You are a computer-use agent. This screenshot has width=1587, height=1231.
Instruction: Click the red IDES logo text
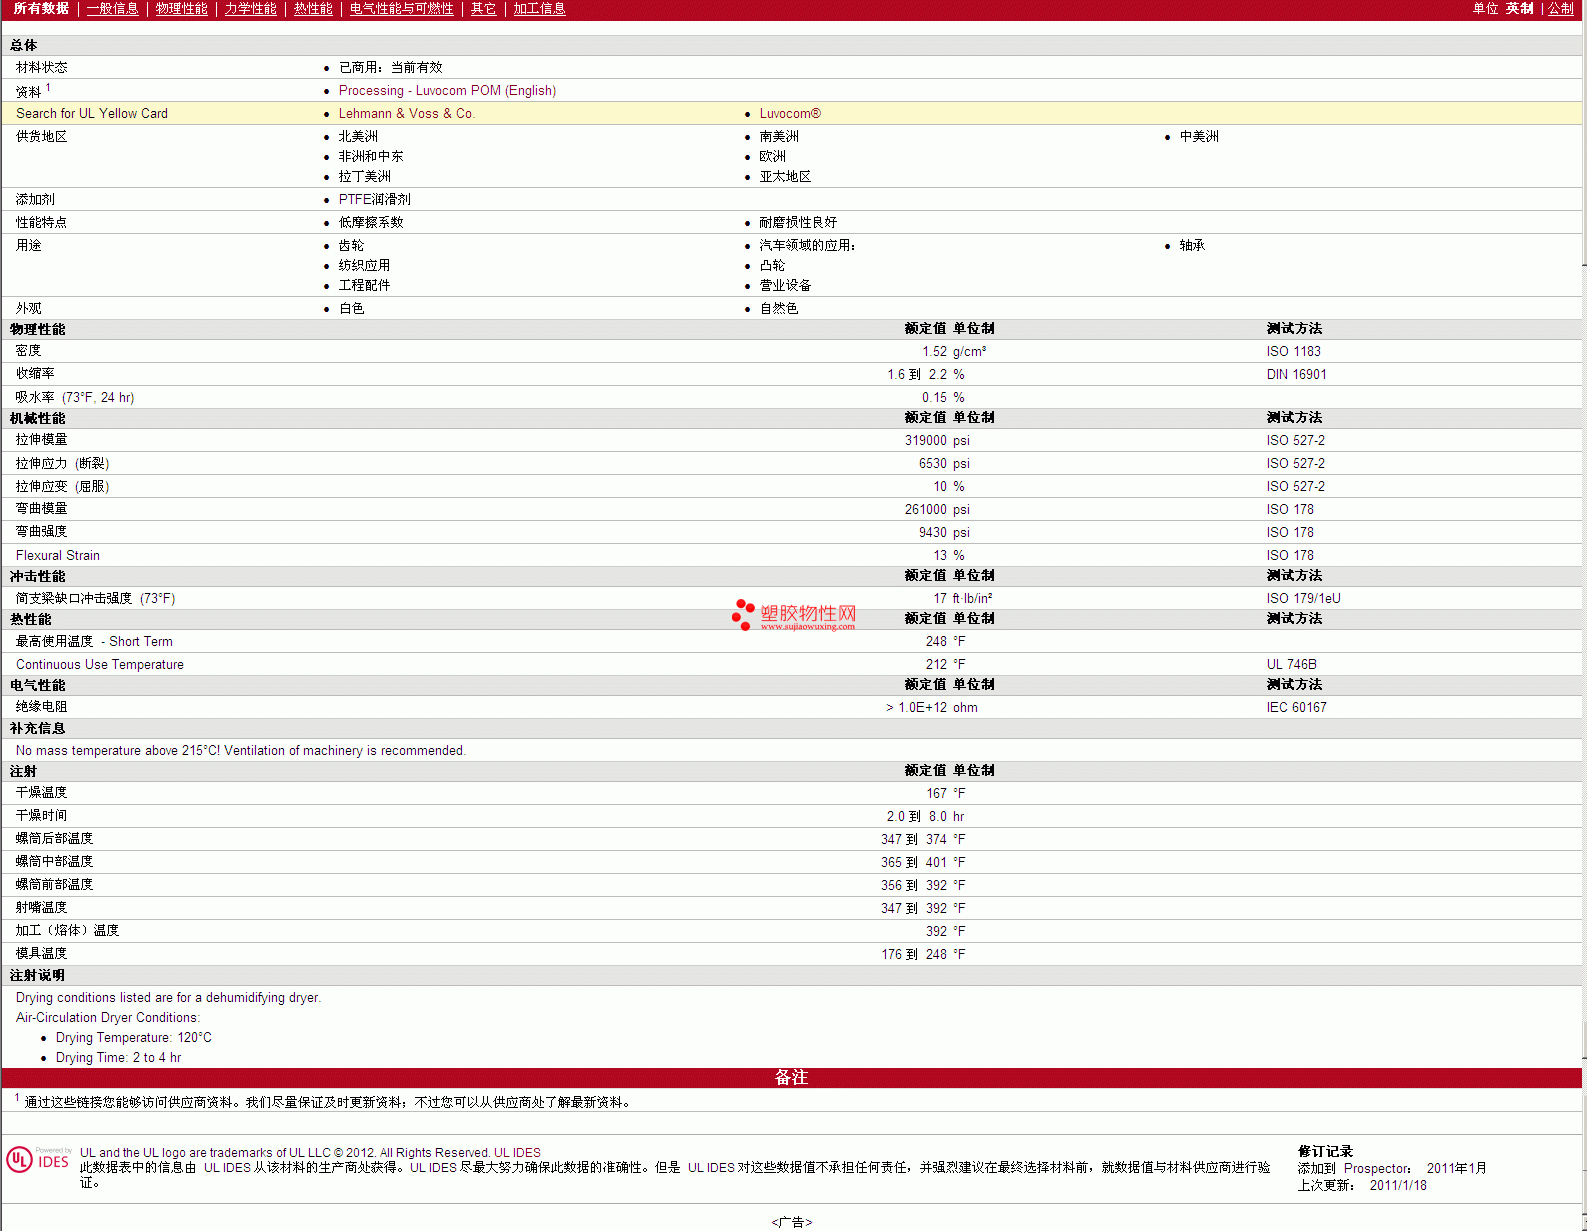pyautogui.click(x=53, y=1162)
